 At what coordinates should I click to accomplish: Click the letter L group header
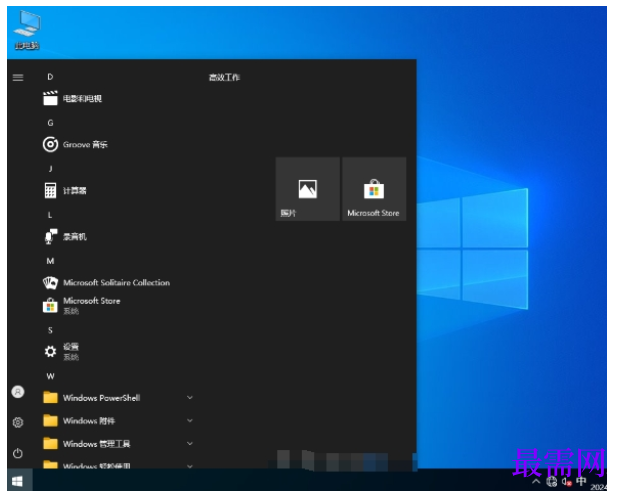click(50, 215)
